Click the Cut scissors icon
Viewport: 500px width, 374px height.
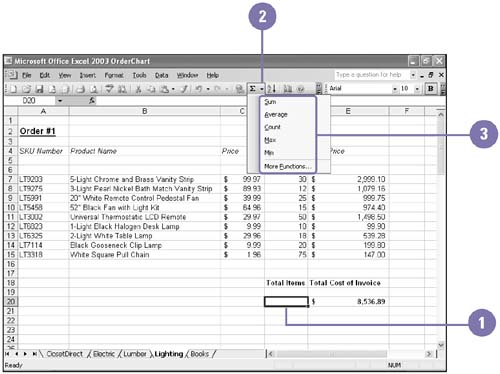pyautogui.click(x=138, y=89)
